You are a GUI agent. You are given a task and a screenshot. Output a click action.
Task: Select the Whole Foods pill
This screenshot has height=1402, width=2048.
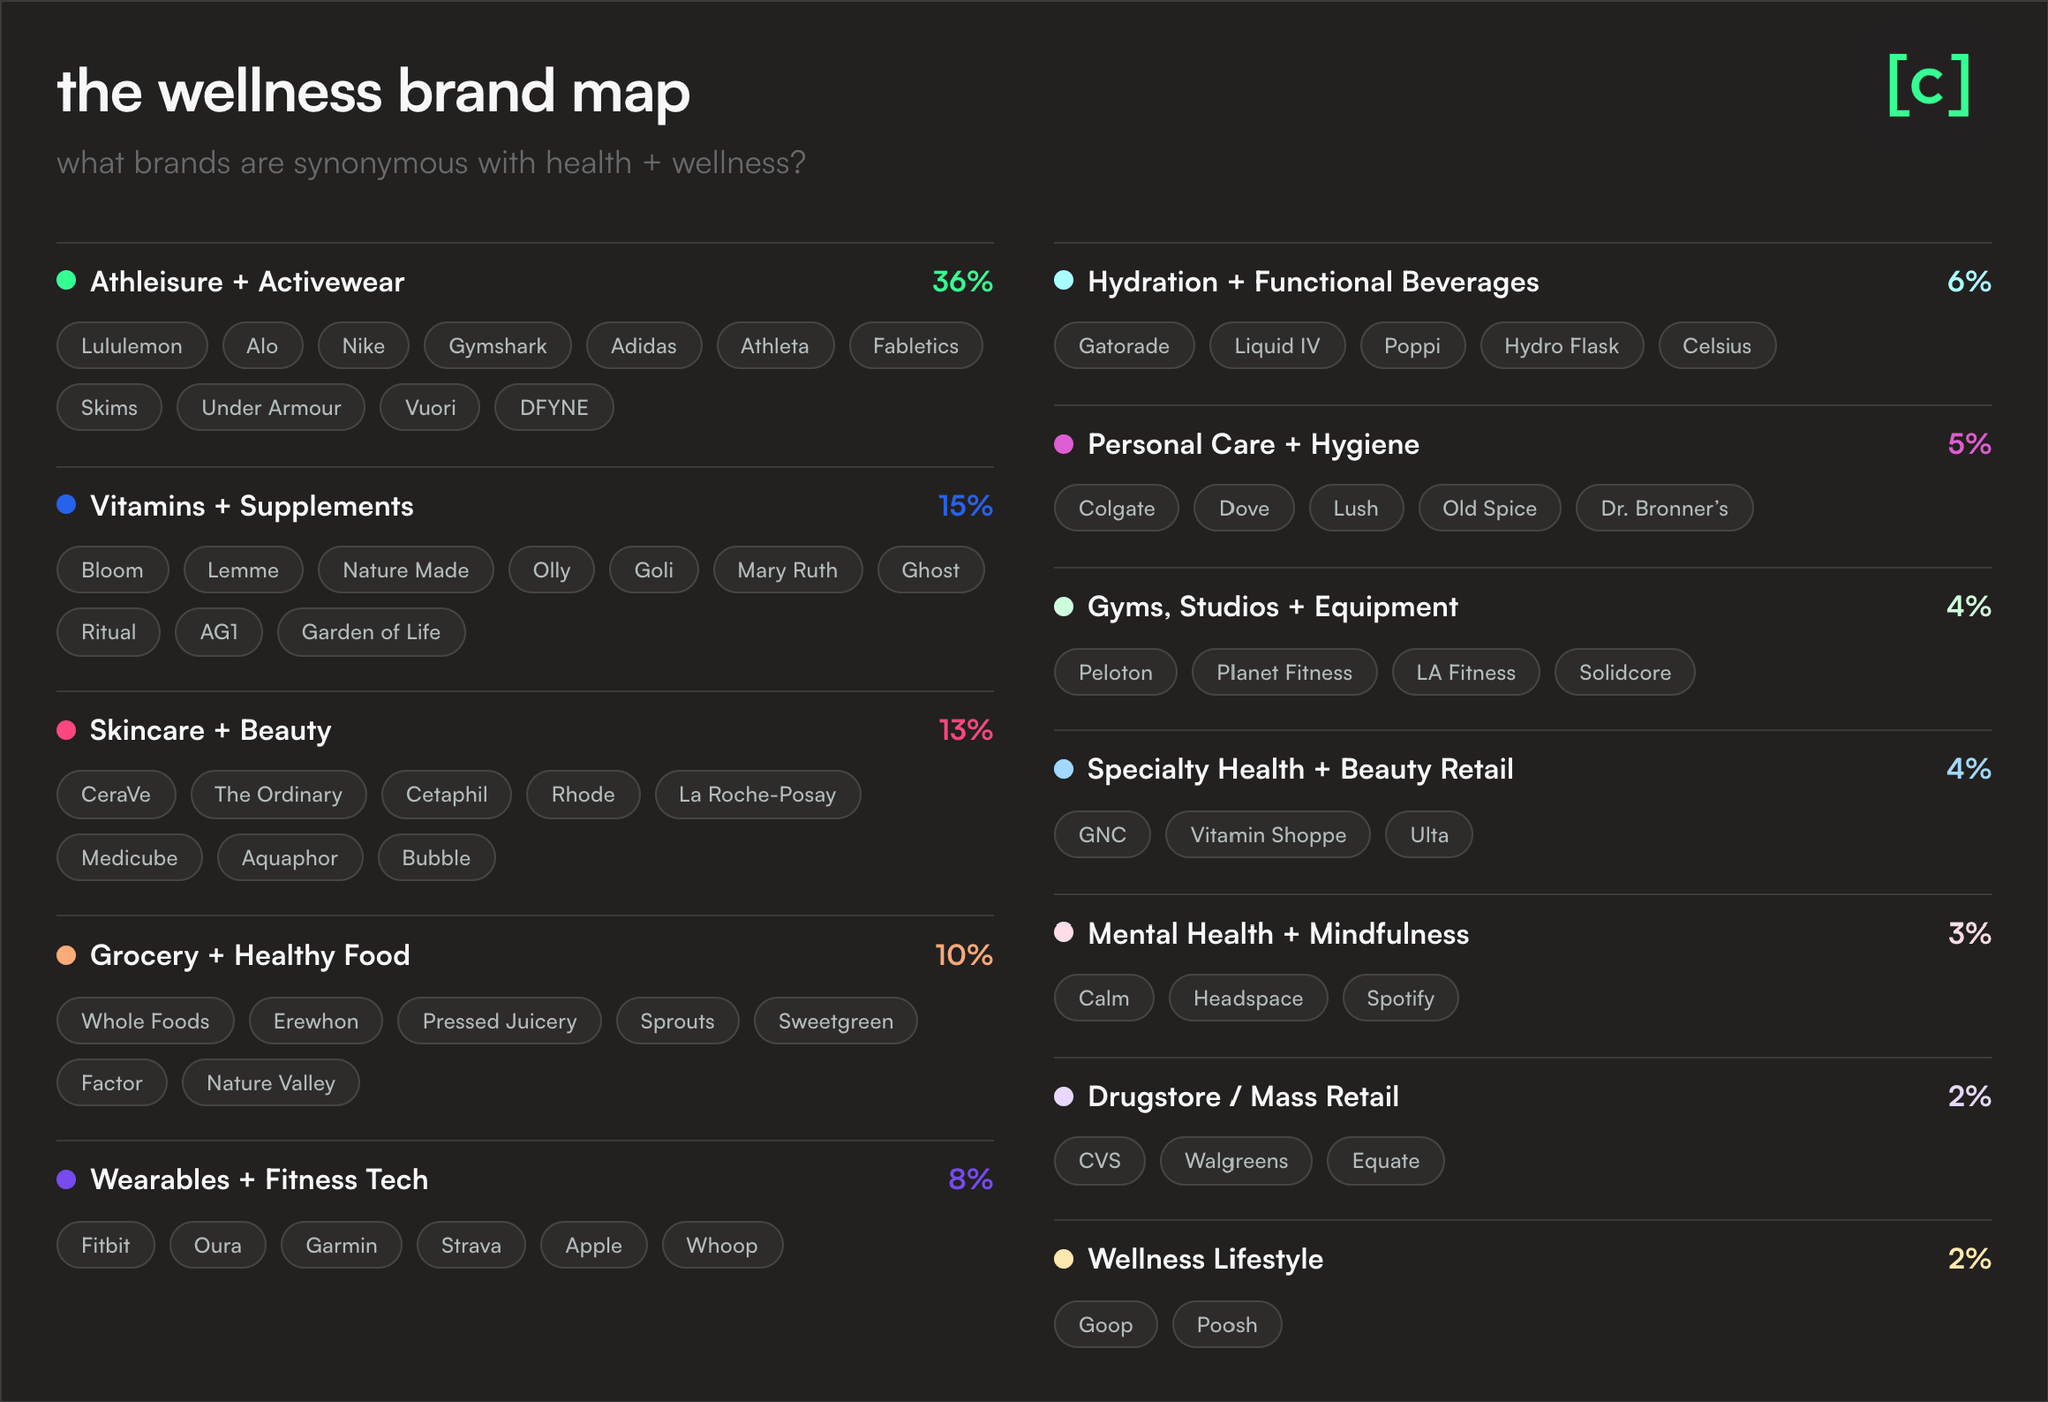(146, 1021)
